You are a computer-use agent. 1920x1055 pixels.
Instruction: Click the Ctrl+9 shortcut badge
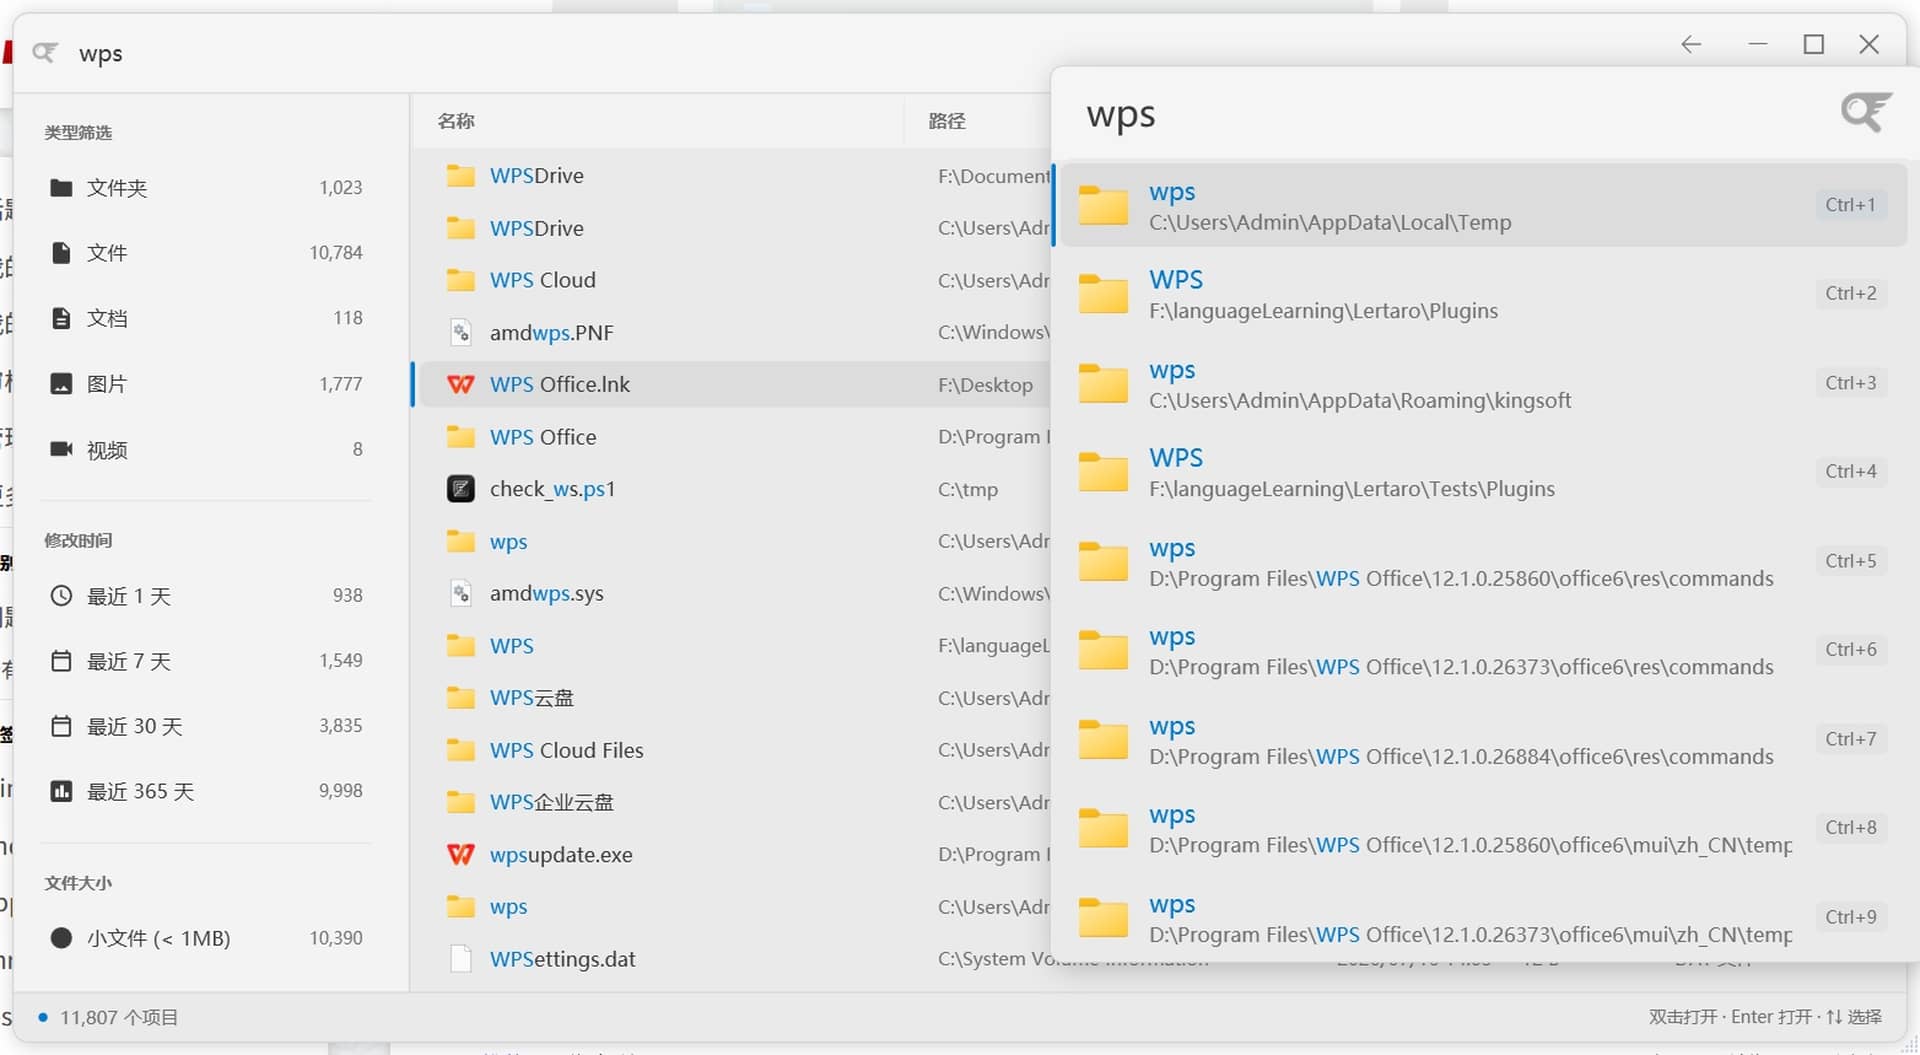pyautogui.click(x=1850, y=917)
